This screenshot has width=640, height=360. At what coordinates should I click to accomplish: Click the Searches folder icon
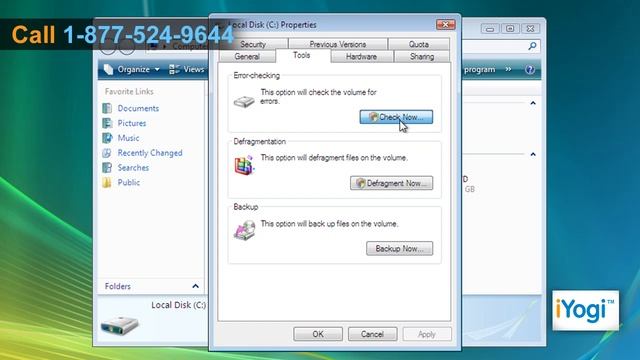(107, 167)
